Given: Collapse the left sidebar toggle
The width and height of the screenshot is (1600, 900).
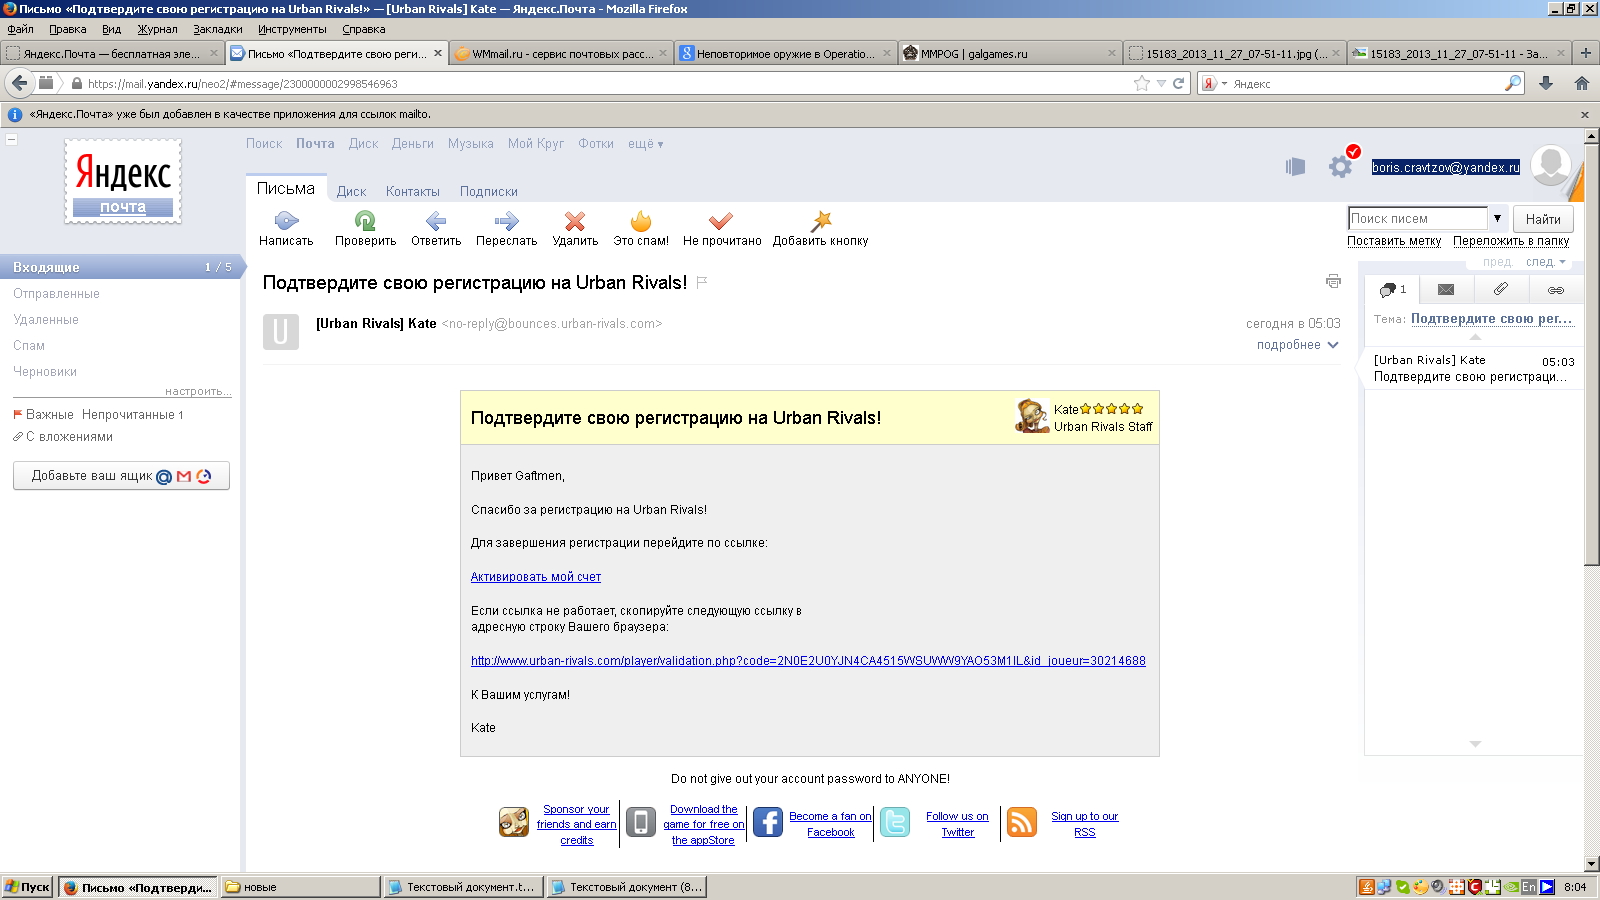Looking at the screenshot, I should click(x=11, y=139).
